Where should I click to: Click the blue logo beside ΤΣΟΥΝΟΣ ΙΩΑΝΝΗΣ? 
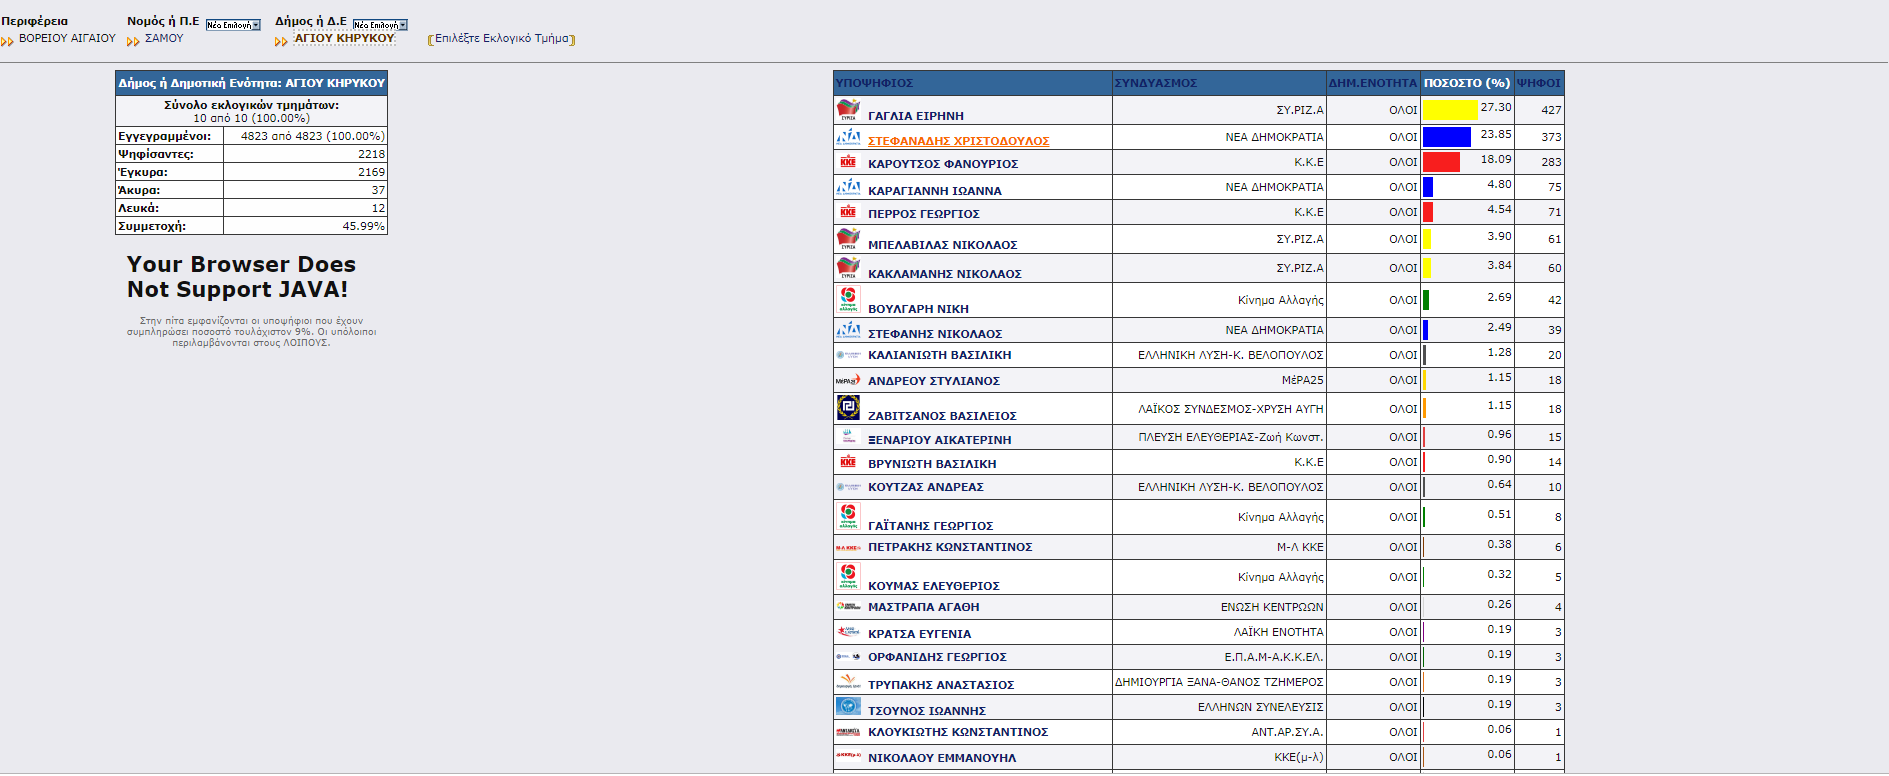pos(848,706)
